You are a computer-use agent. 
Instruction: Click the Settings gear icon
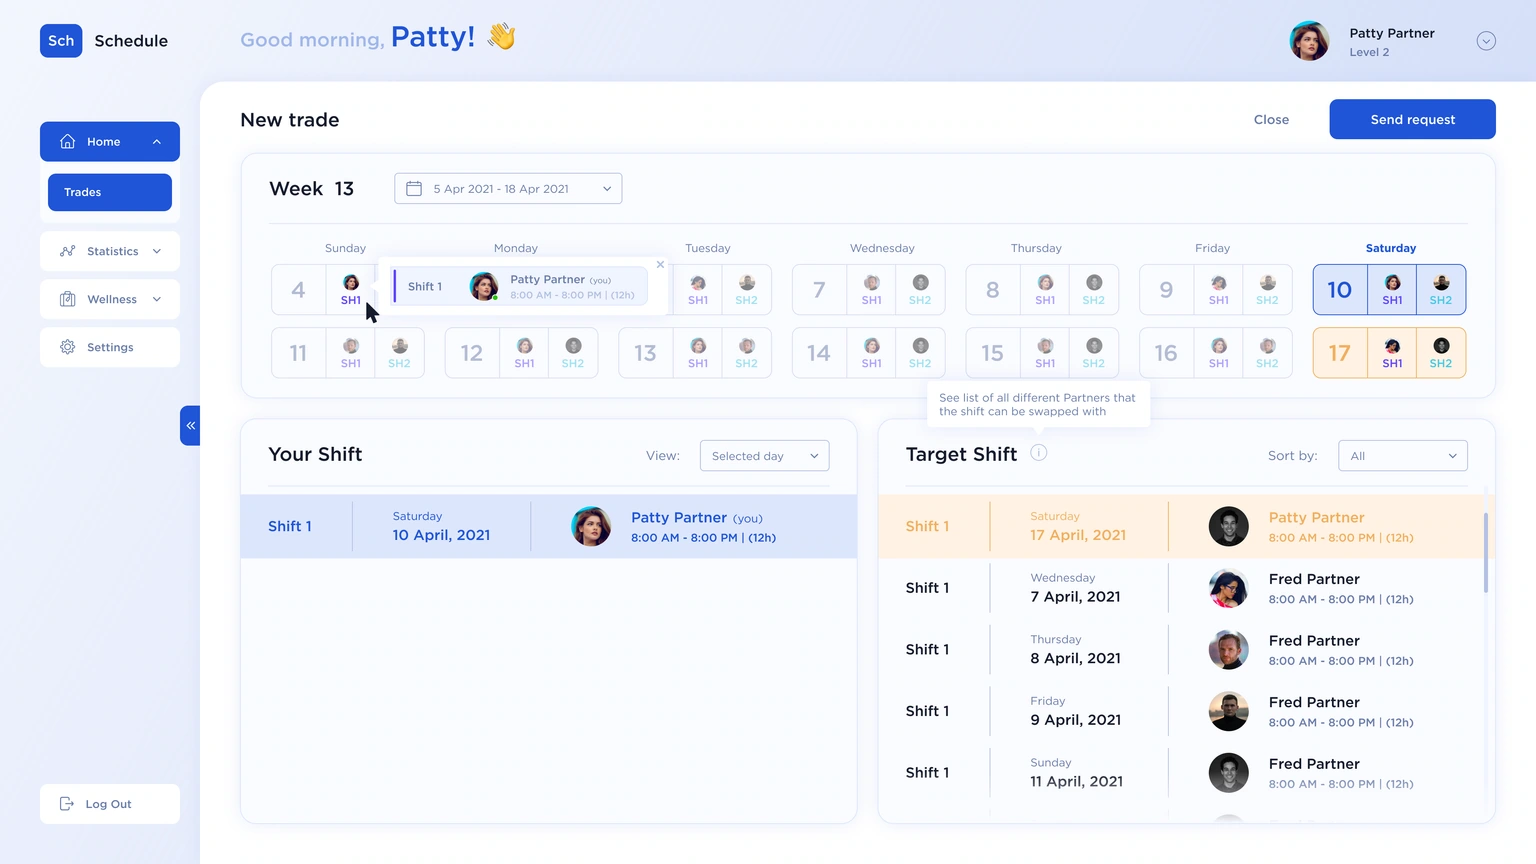pyautogui.click(x=68, y=347)
